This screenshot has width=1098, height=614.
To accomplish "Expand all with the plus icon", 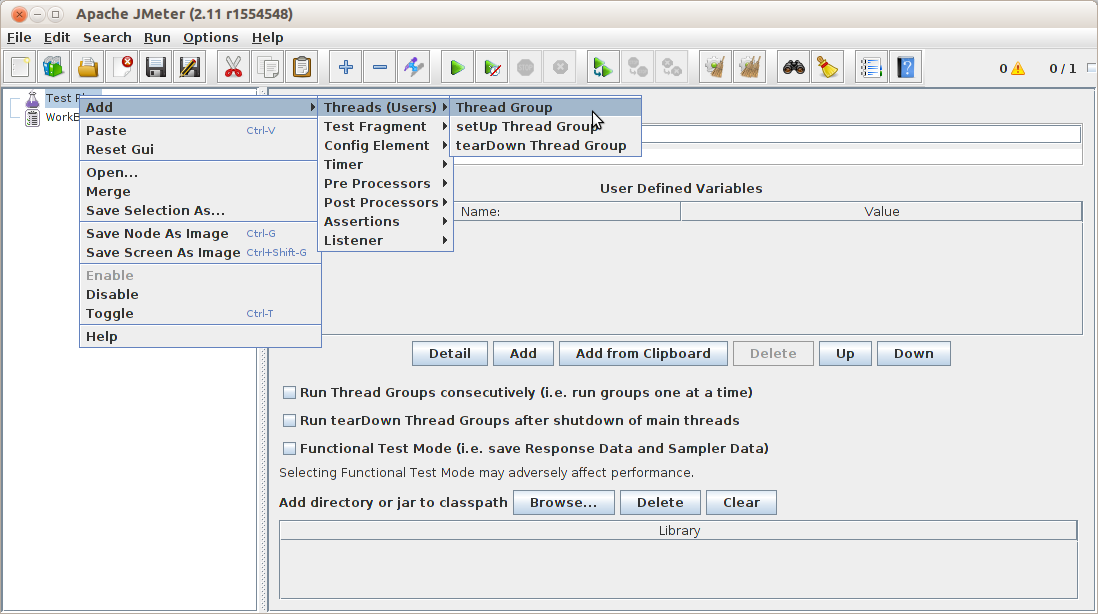I will pos(345,67).
